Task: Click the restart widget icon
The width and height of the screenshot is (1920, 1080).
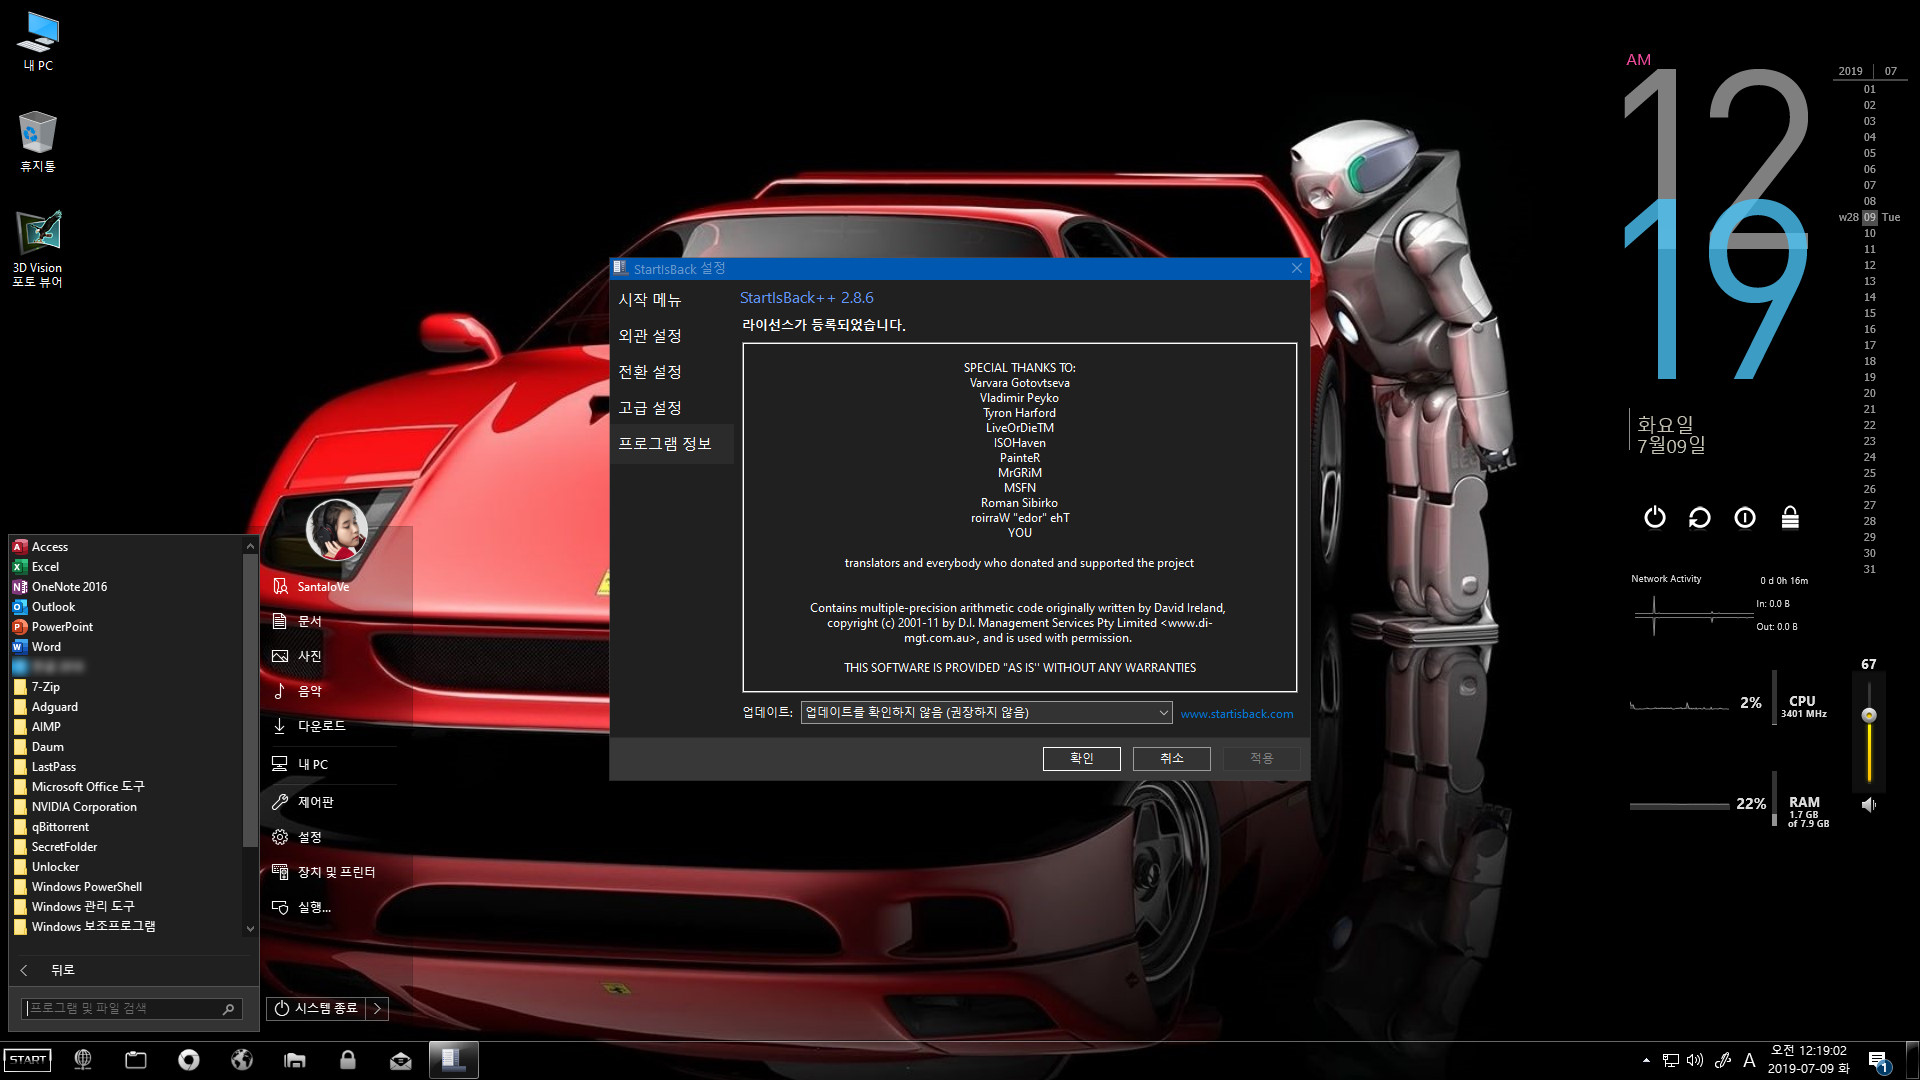Action: pos(1700,517)
